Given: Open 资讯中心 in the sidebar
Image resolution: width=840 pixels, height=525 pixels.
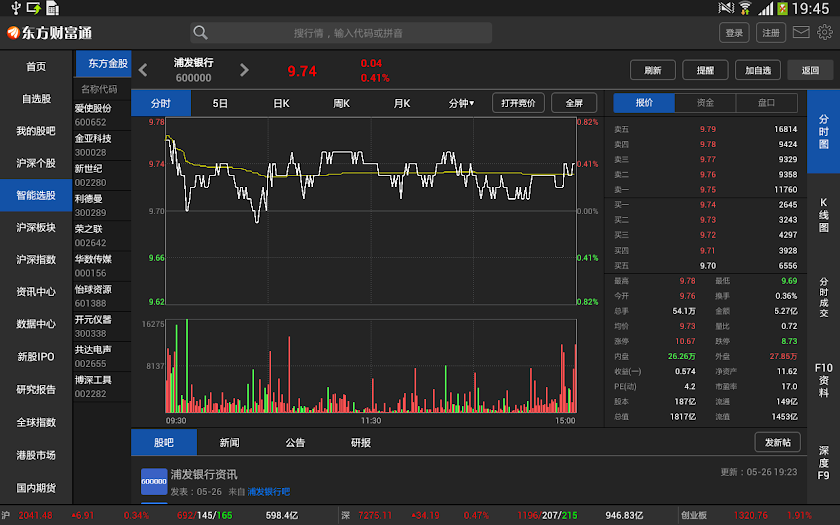Looking at the screenshot, I should pos(36,292).
